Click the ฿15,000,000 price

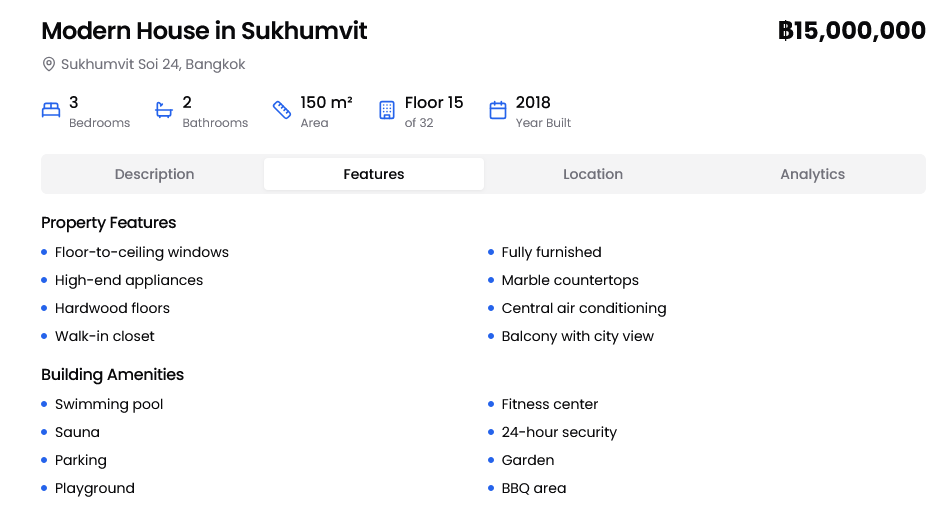point(851,31)
